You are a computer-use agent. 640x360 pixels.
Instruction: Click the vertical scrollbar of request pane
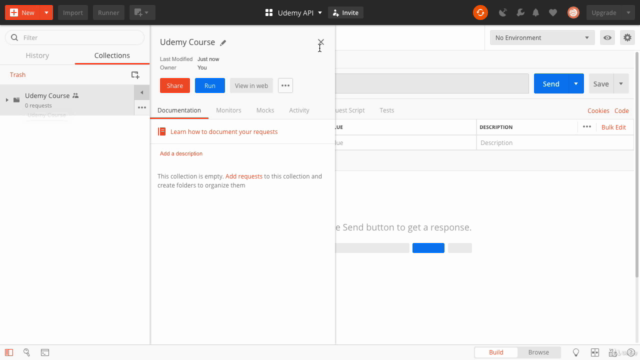click(x=636, y=165)
